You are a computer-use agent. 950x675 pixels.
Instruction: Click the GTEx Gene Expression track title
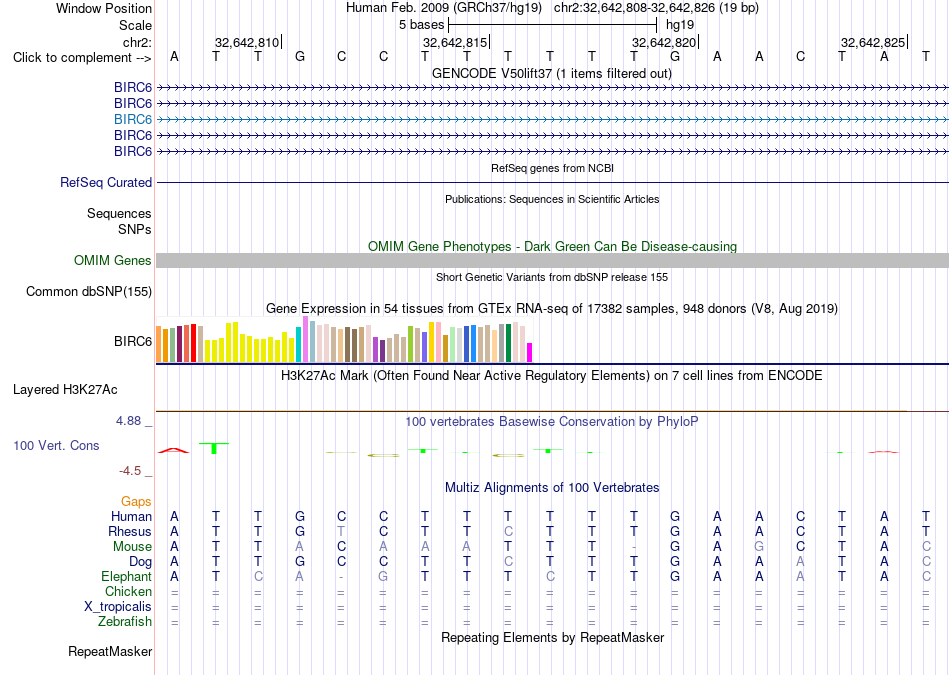coord(552,308)
